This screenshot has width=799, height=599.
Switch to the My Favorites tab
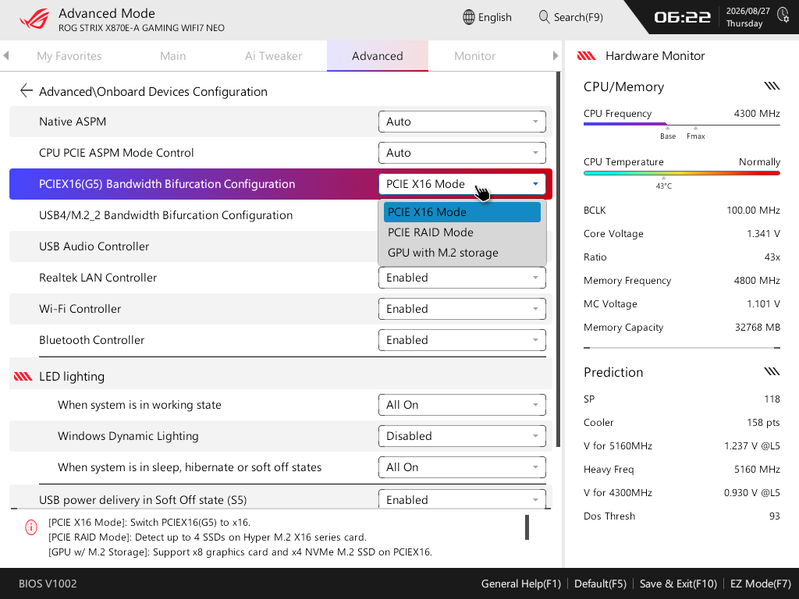pyautogui.click(x=69, y=56)
